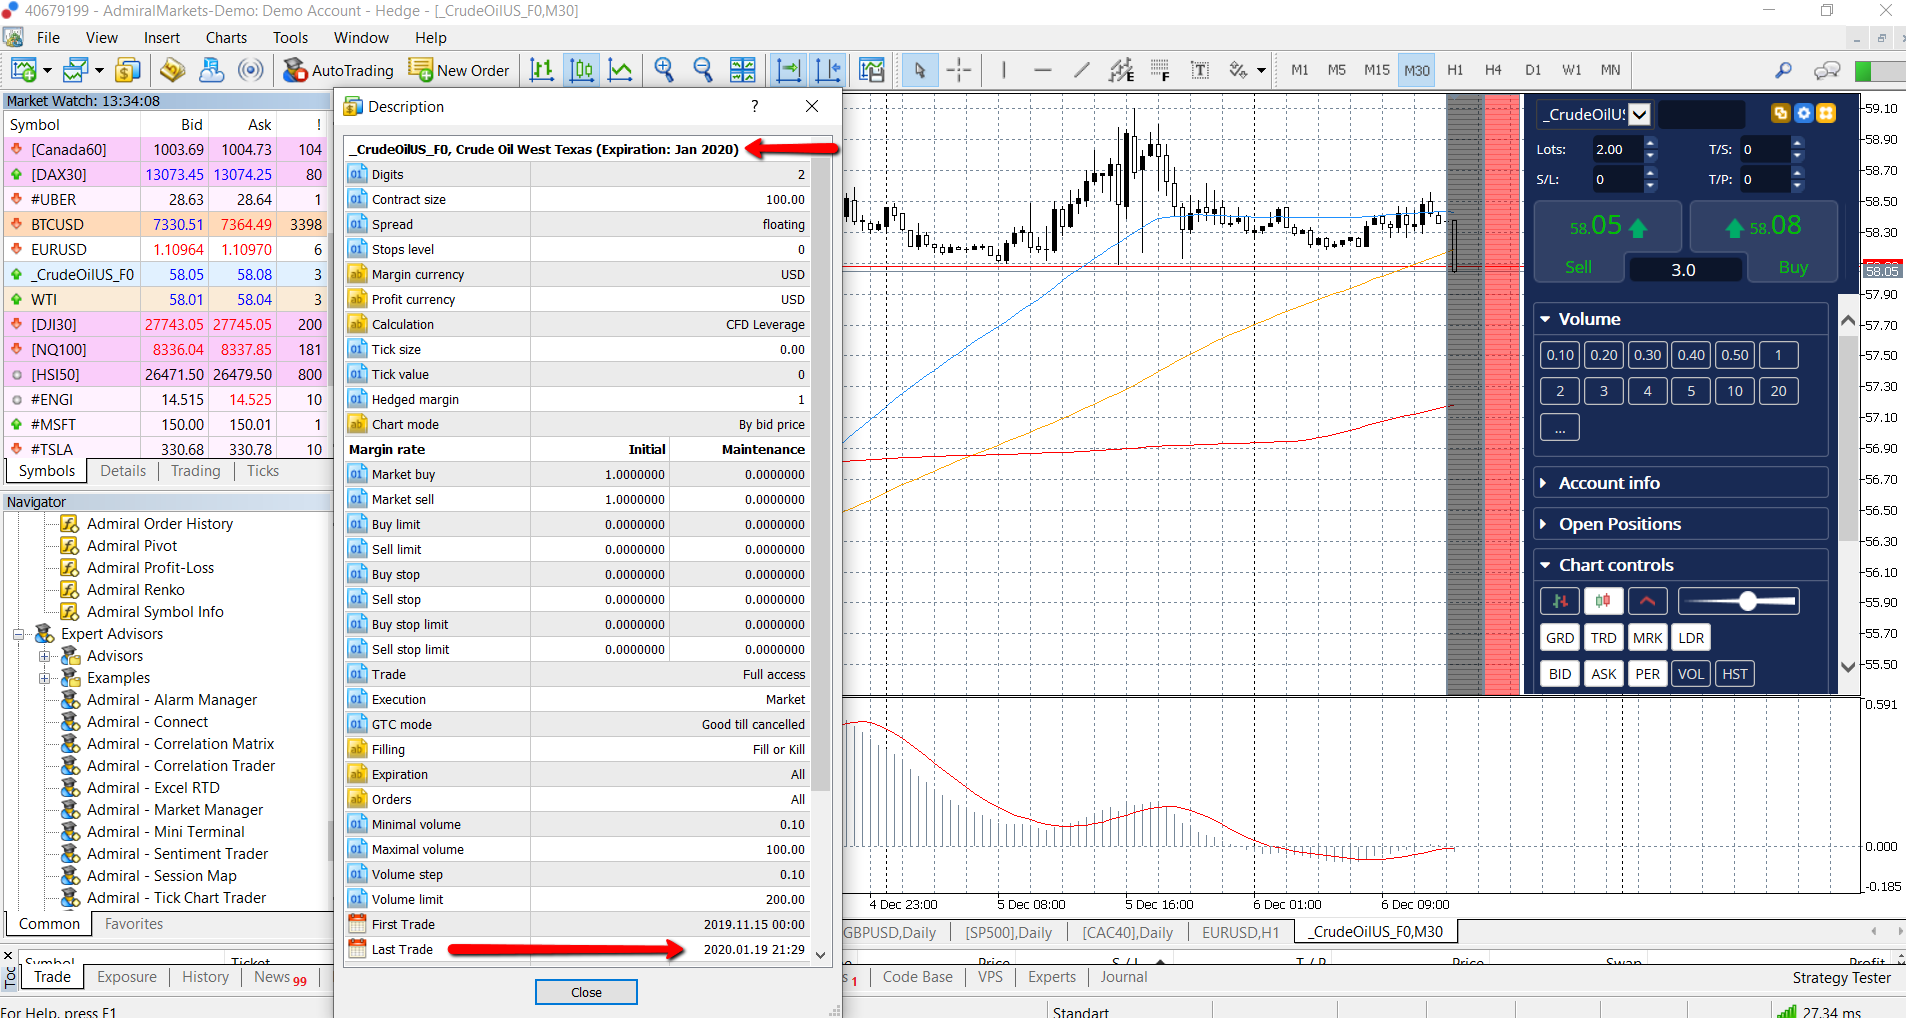Click the Buy 58.08 button
This screenshot has height=1018, width=1906.
pos(1766,240)
